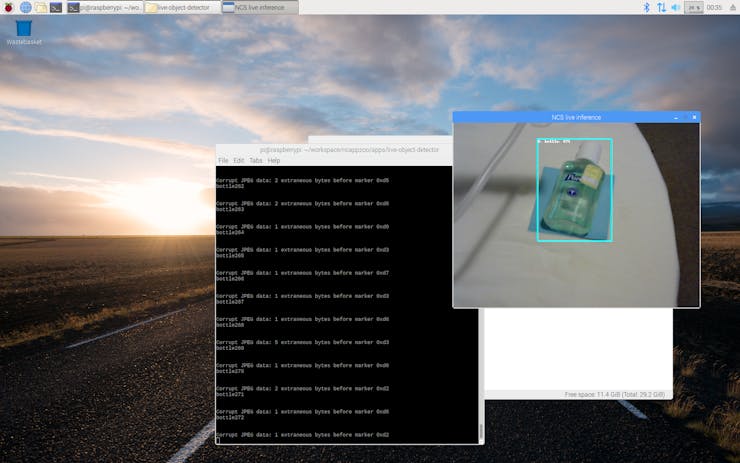
Task: Open the file manager folder icon
Action: coord(41,7)
